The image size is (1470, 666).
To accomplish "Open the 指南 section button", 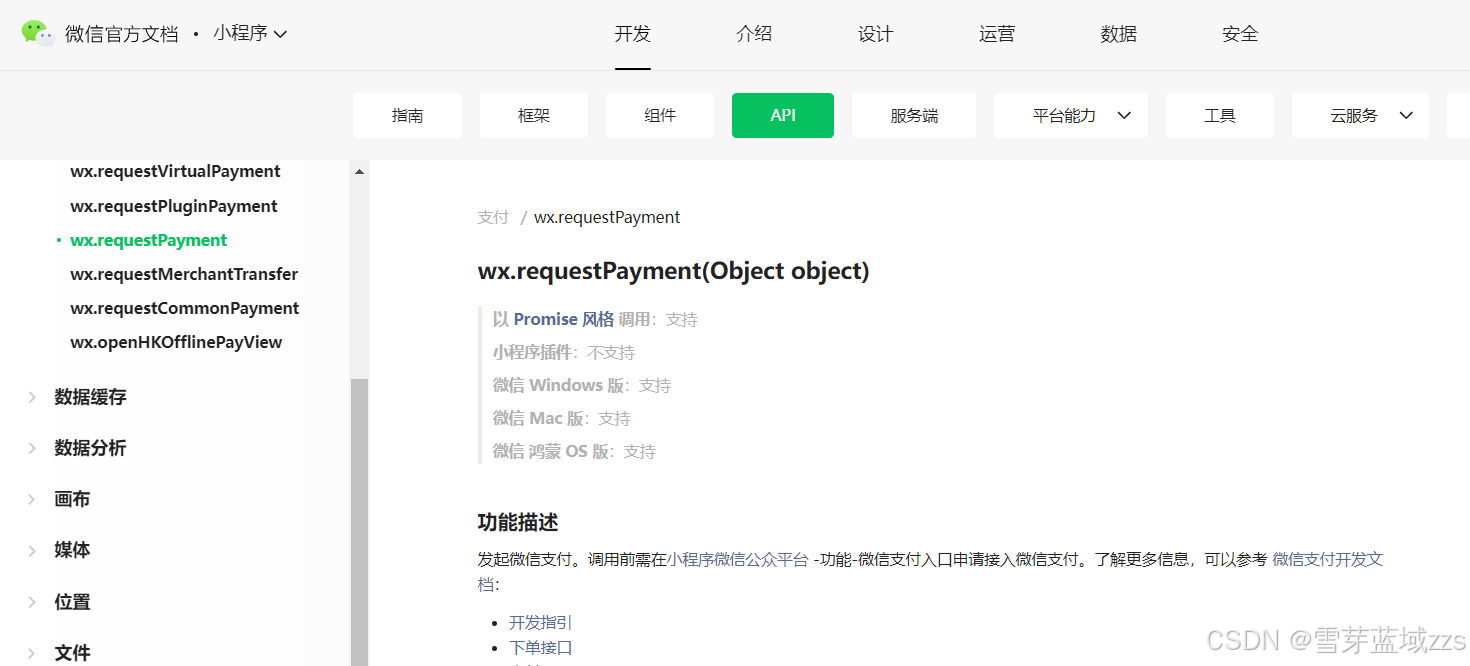I will (x=408, y=116).
